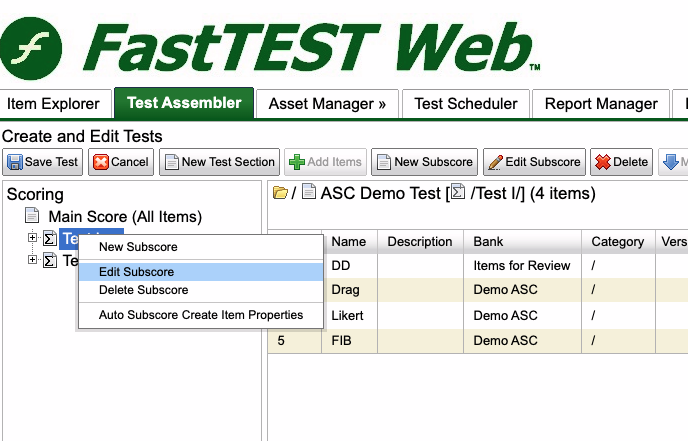Click the Scoring panel heading

35,194
